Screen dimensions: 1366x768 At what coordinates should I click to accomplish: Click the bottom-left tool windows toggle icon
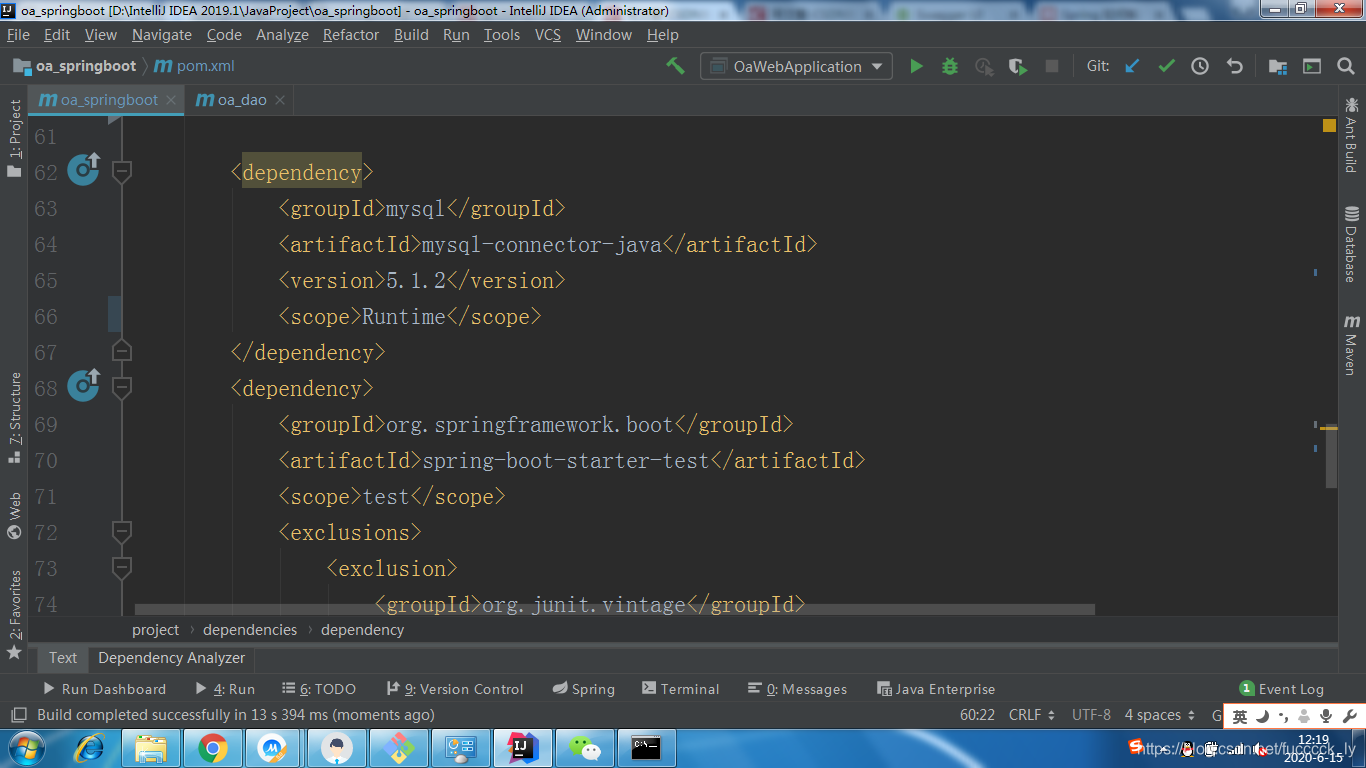18,715
